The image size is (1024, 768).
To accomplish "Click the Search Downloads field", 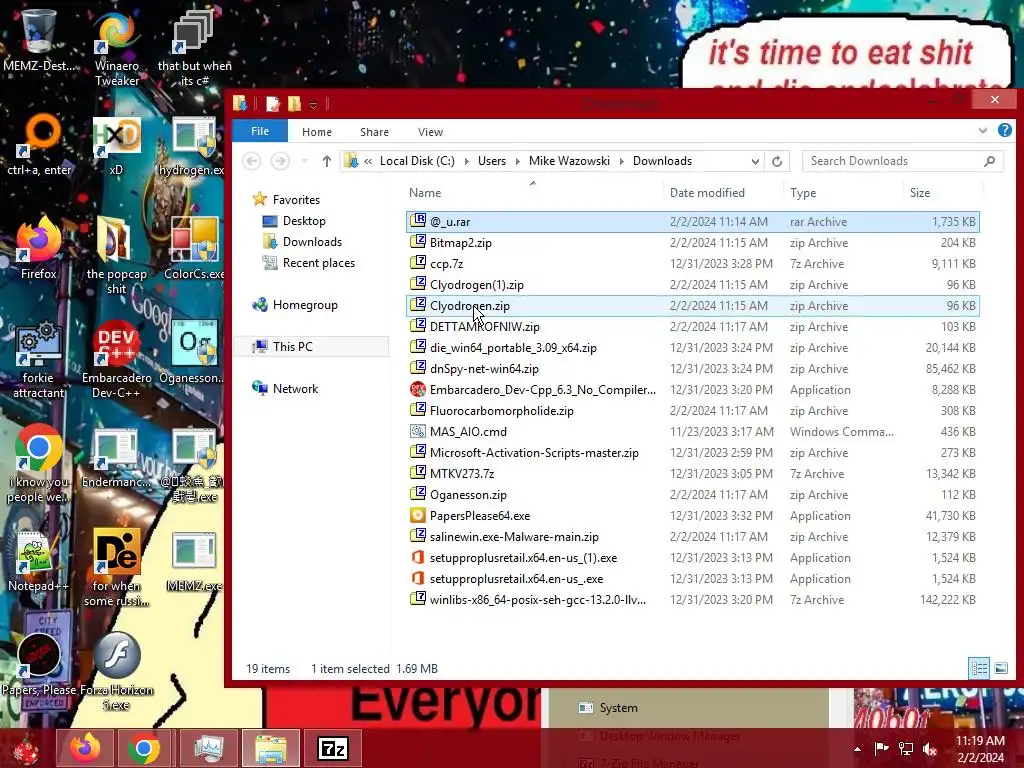I will coord(903,161).
